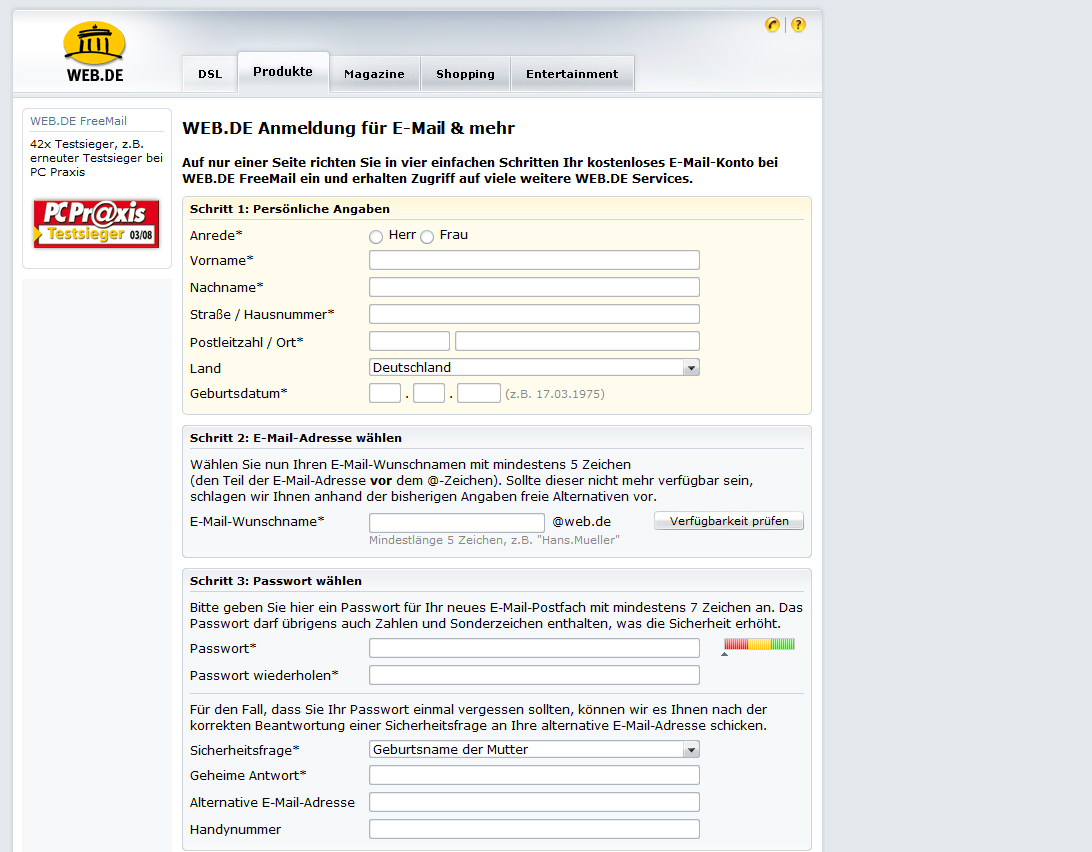1092x852 pixels.
Task: Click the yellow phone contact icon
Action: 772,25
